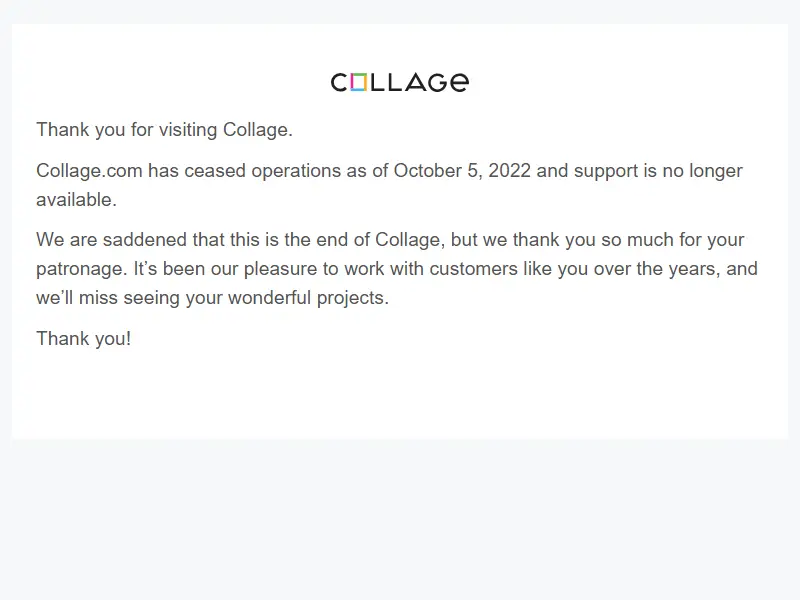
Task: Click the word 'pleasure' in the message
Action: [x=281, y=269]
